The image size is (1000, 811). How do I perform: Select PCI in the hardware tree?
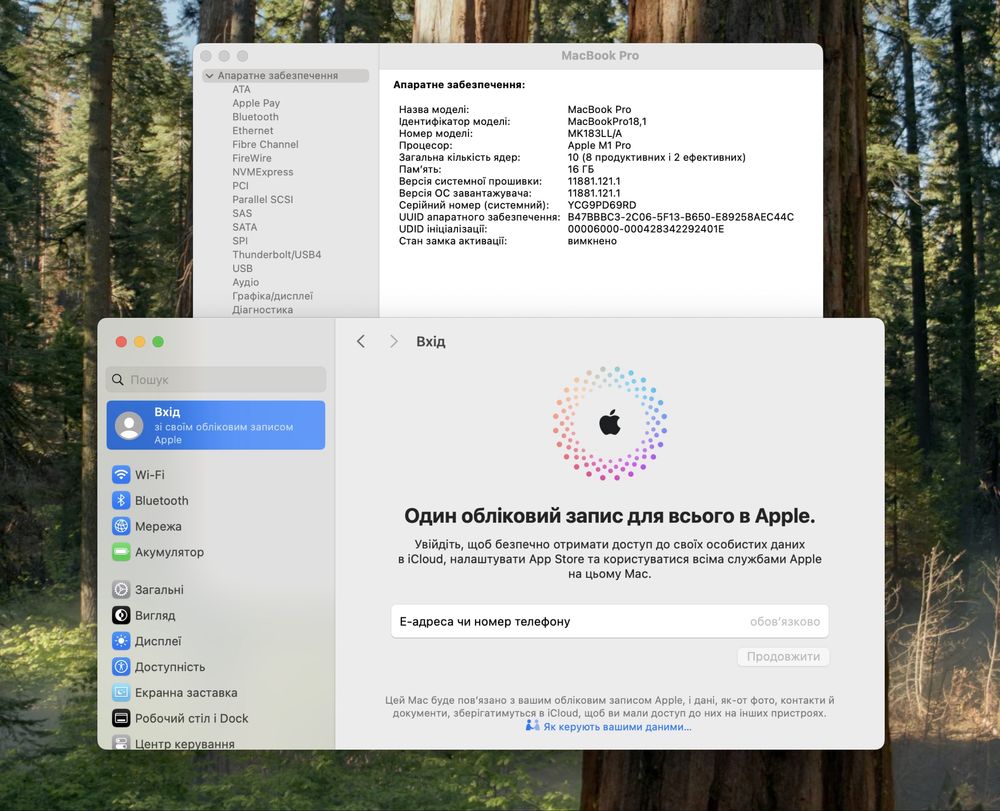pos(240,186)
